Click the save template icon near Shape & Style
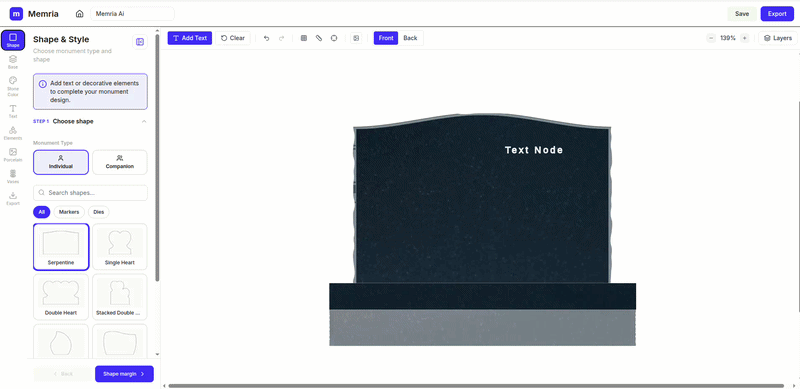The width and height of the screenshot is (800, 389). click(140, 42)
